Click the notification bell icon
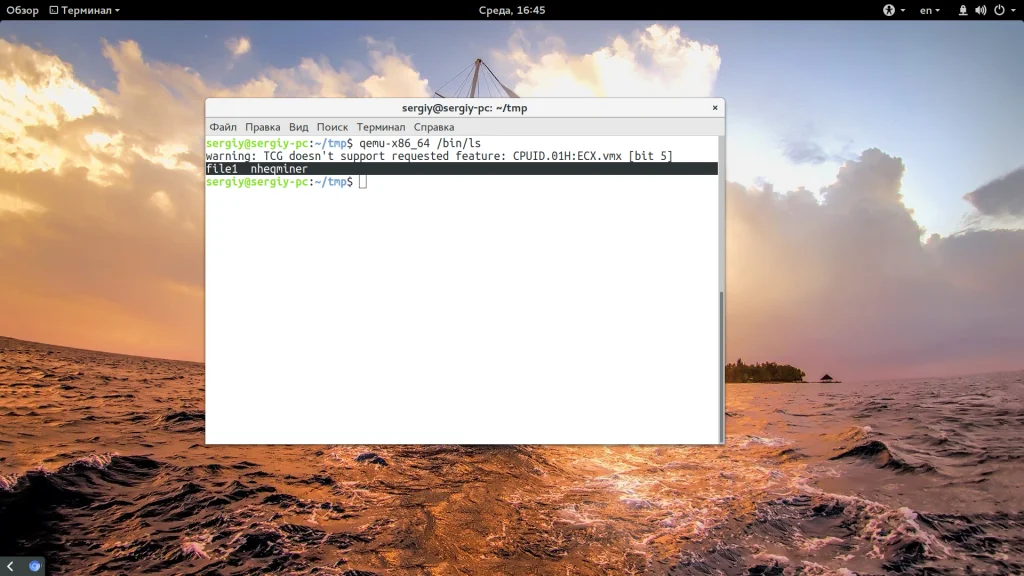The image size is (1024, 576). (x=963, y=10)
